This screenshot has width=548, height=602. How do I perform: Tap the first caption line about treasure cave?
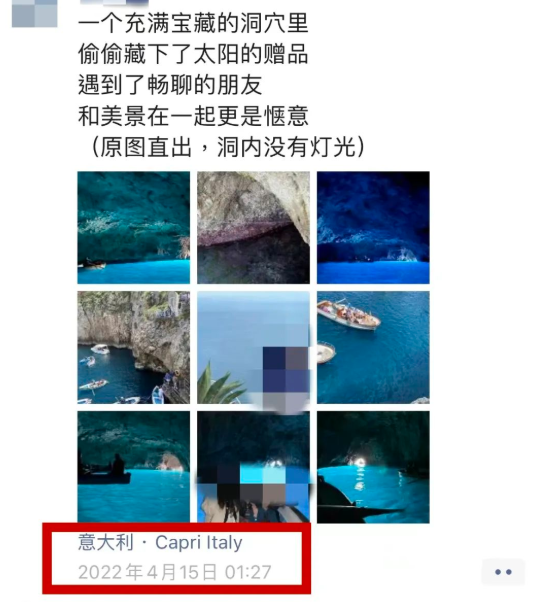coord(193,23)
